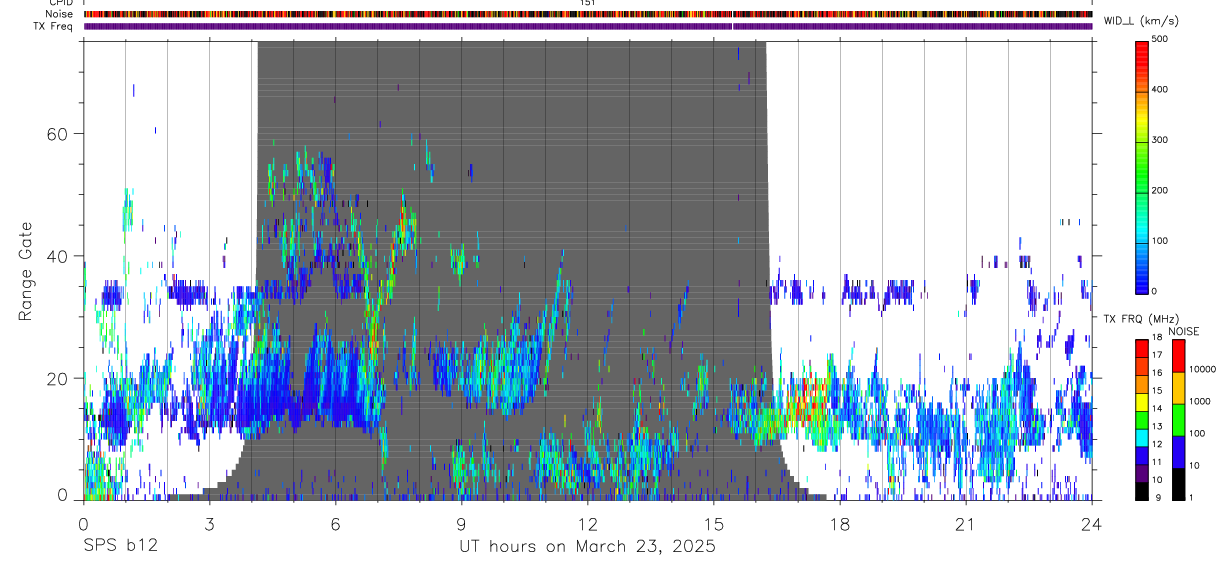
Task: Click '1' on the NOISE scale
Action: pyautogui.click(x=1190, y=497)
